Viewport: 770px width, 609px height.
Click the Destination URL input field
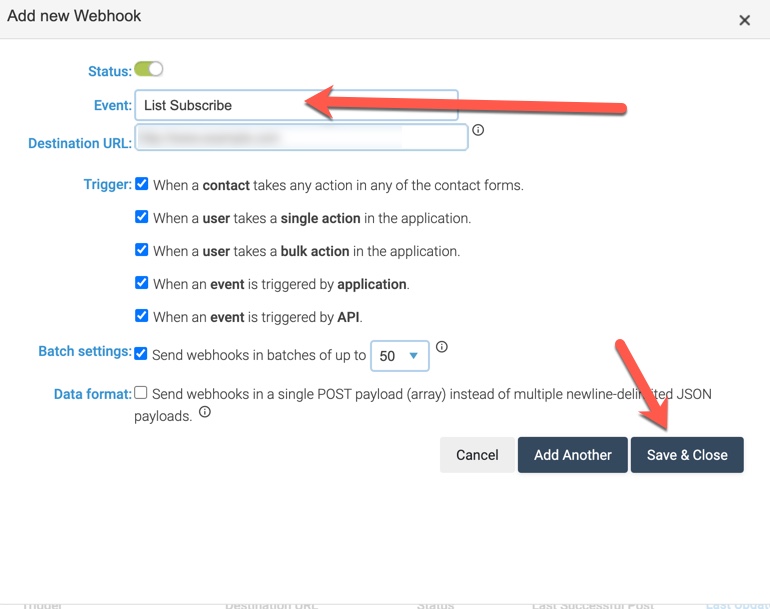click(302, 138)
